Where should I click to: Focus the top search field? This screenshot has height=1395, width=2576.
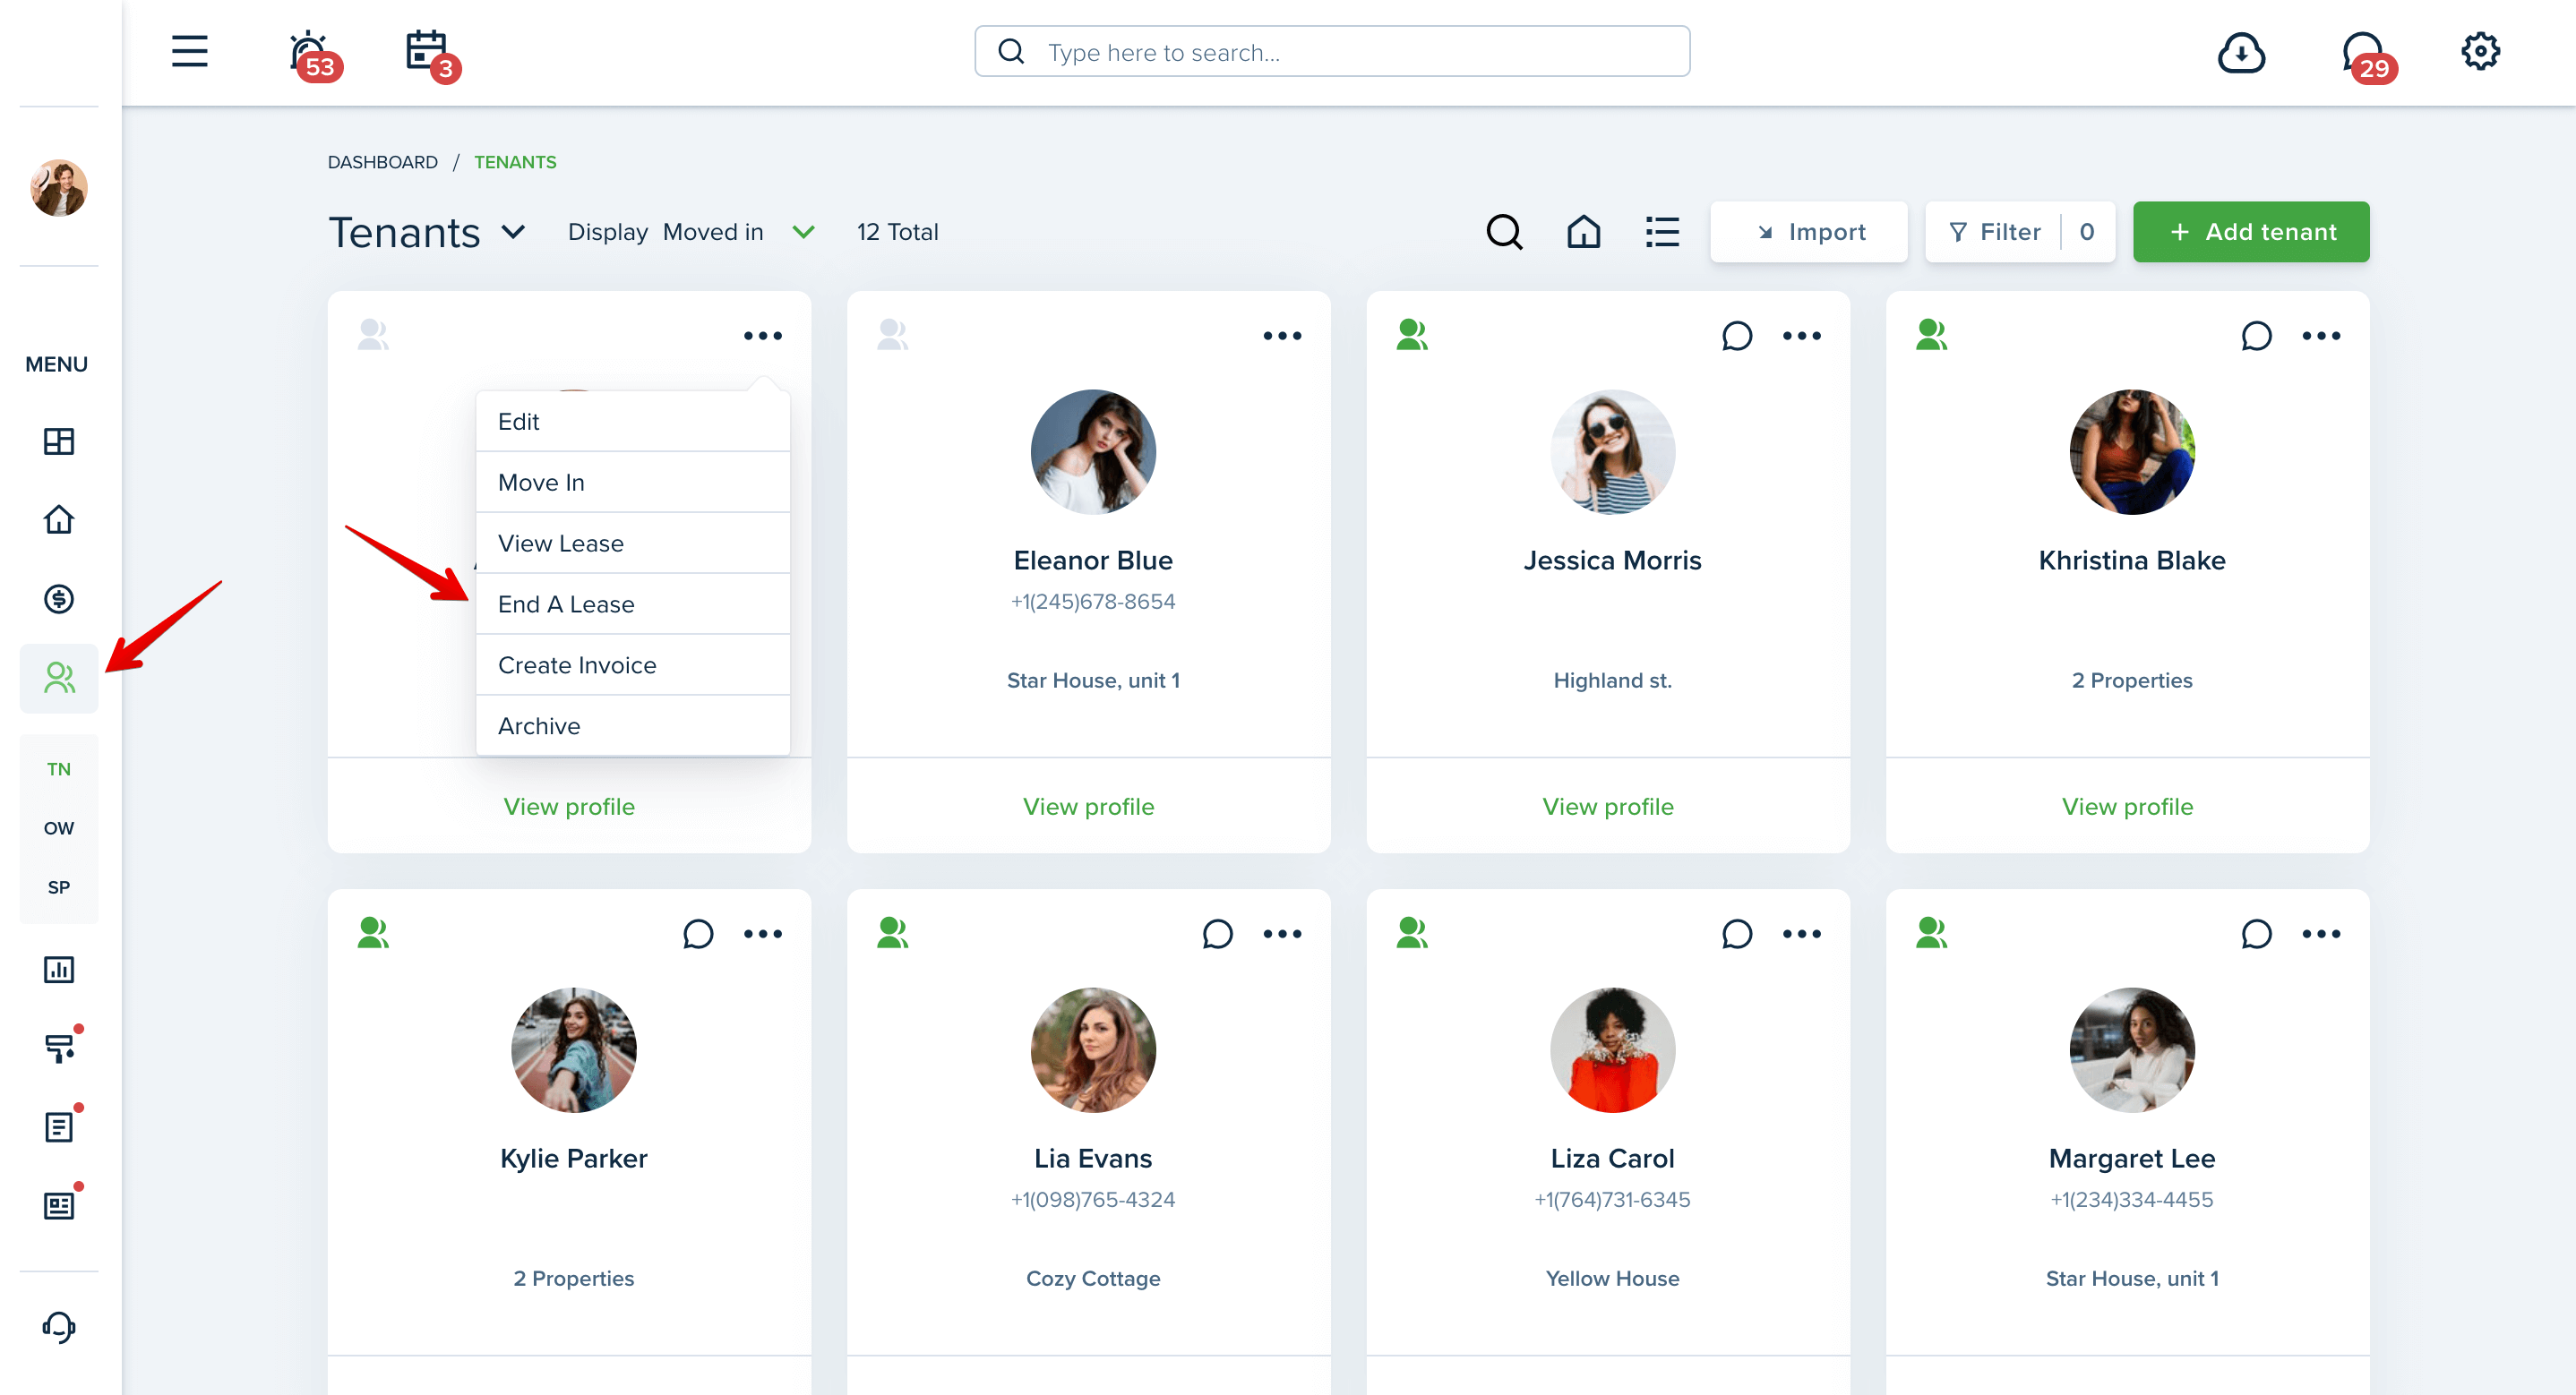point(1331,51)
